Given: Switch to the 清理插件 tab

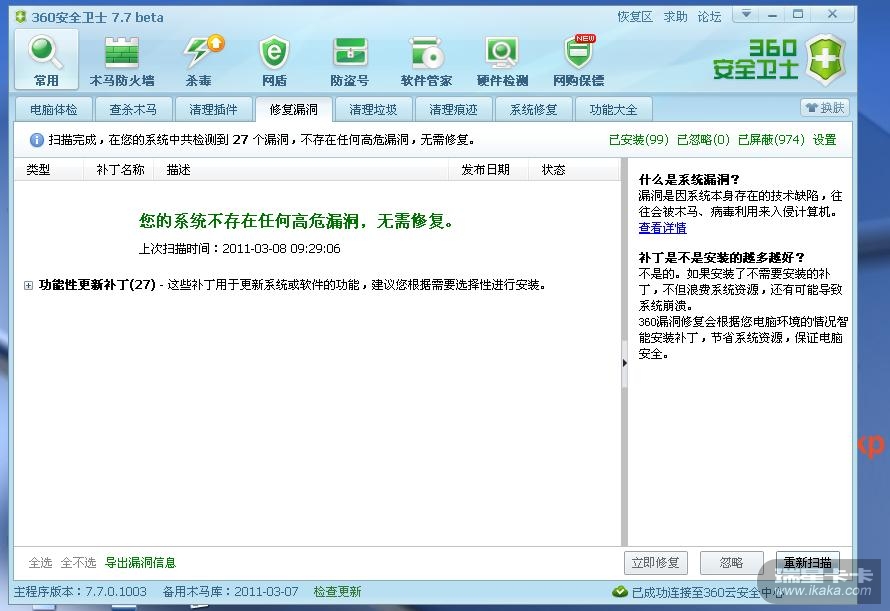Looking at the screenshot, I should [x=213, y=110].
